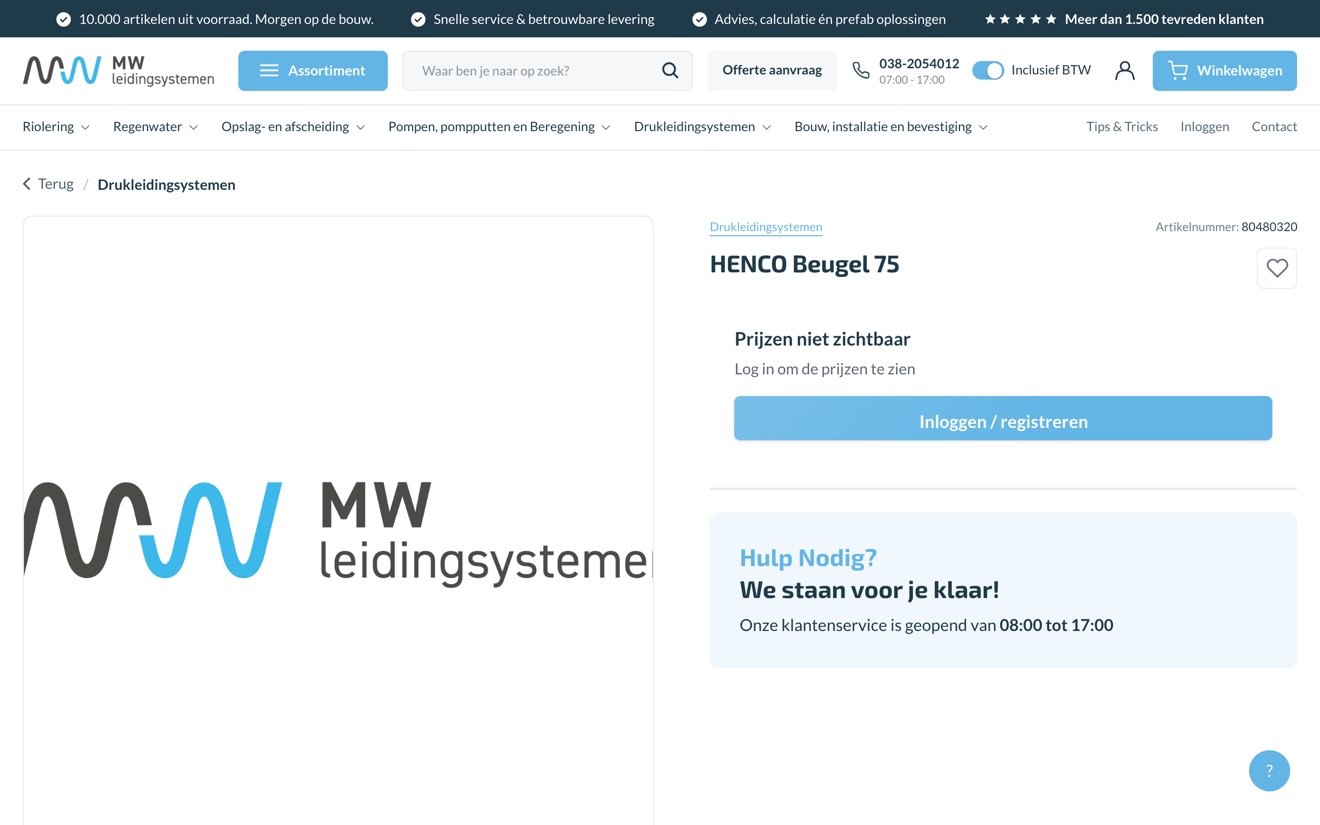Expand Bouw, installatie en bevestiging menu

tap(891, 127)
